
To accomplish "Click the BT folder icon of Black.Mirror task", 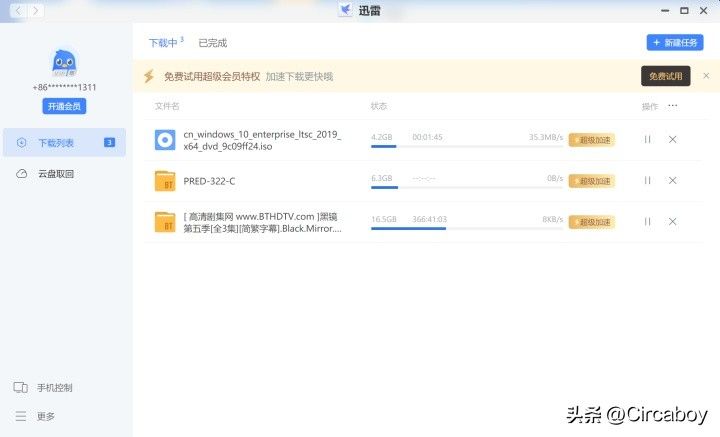I will (165, 222).
